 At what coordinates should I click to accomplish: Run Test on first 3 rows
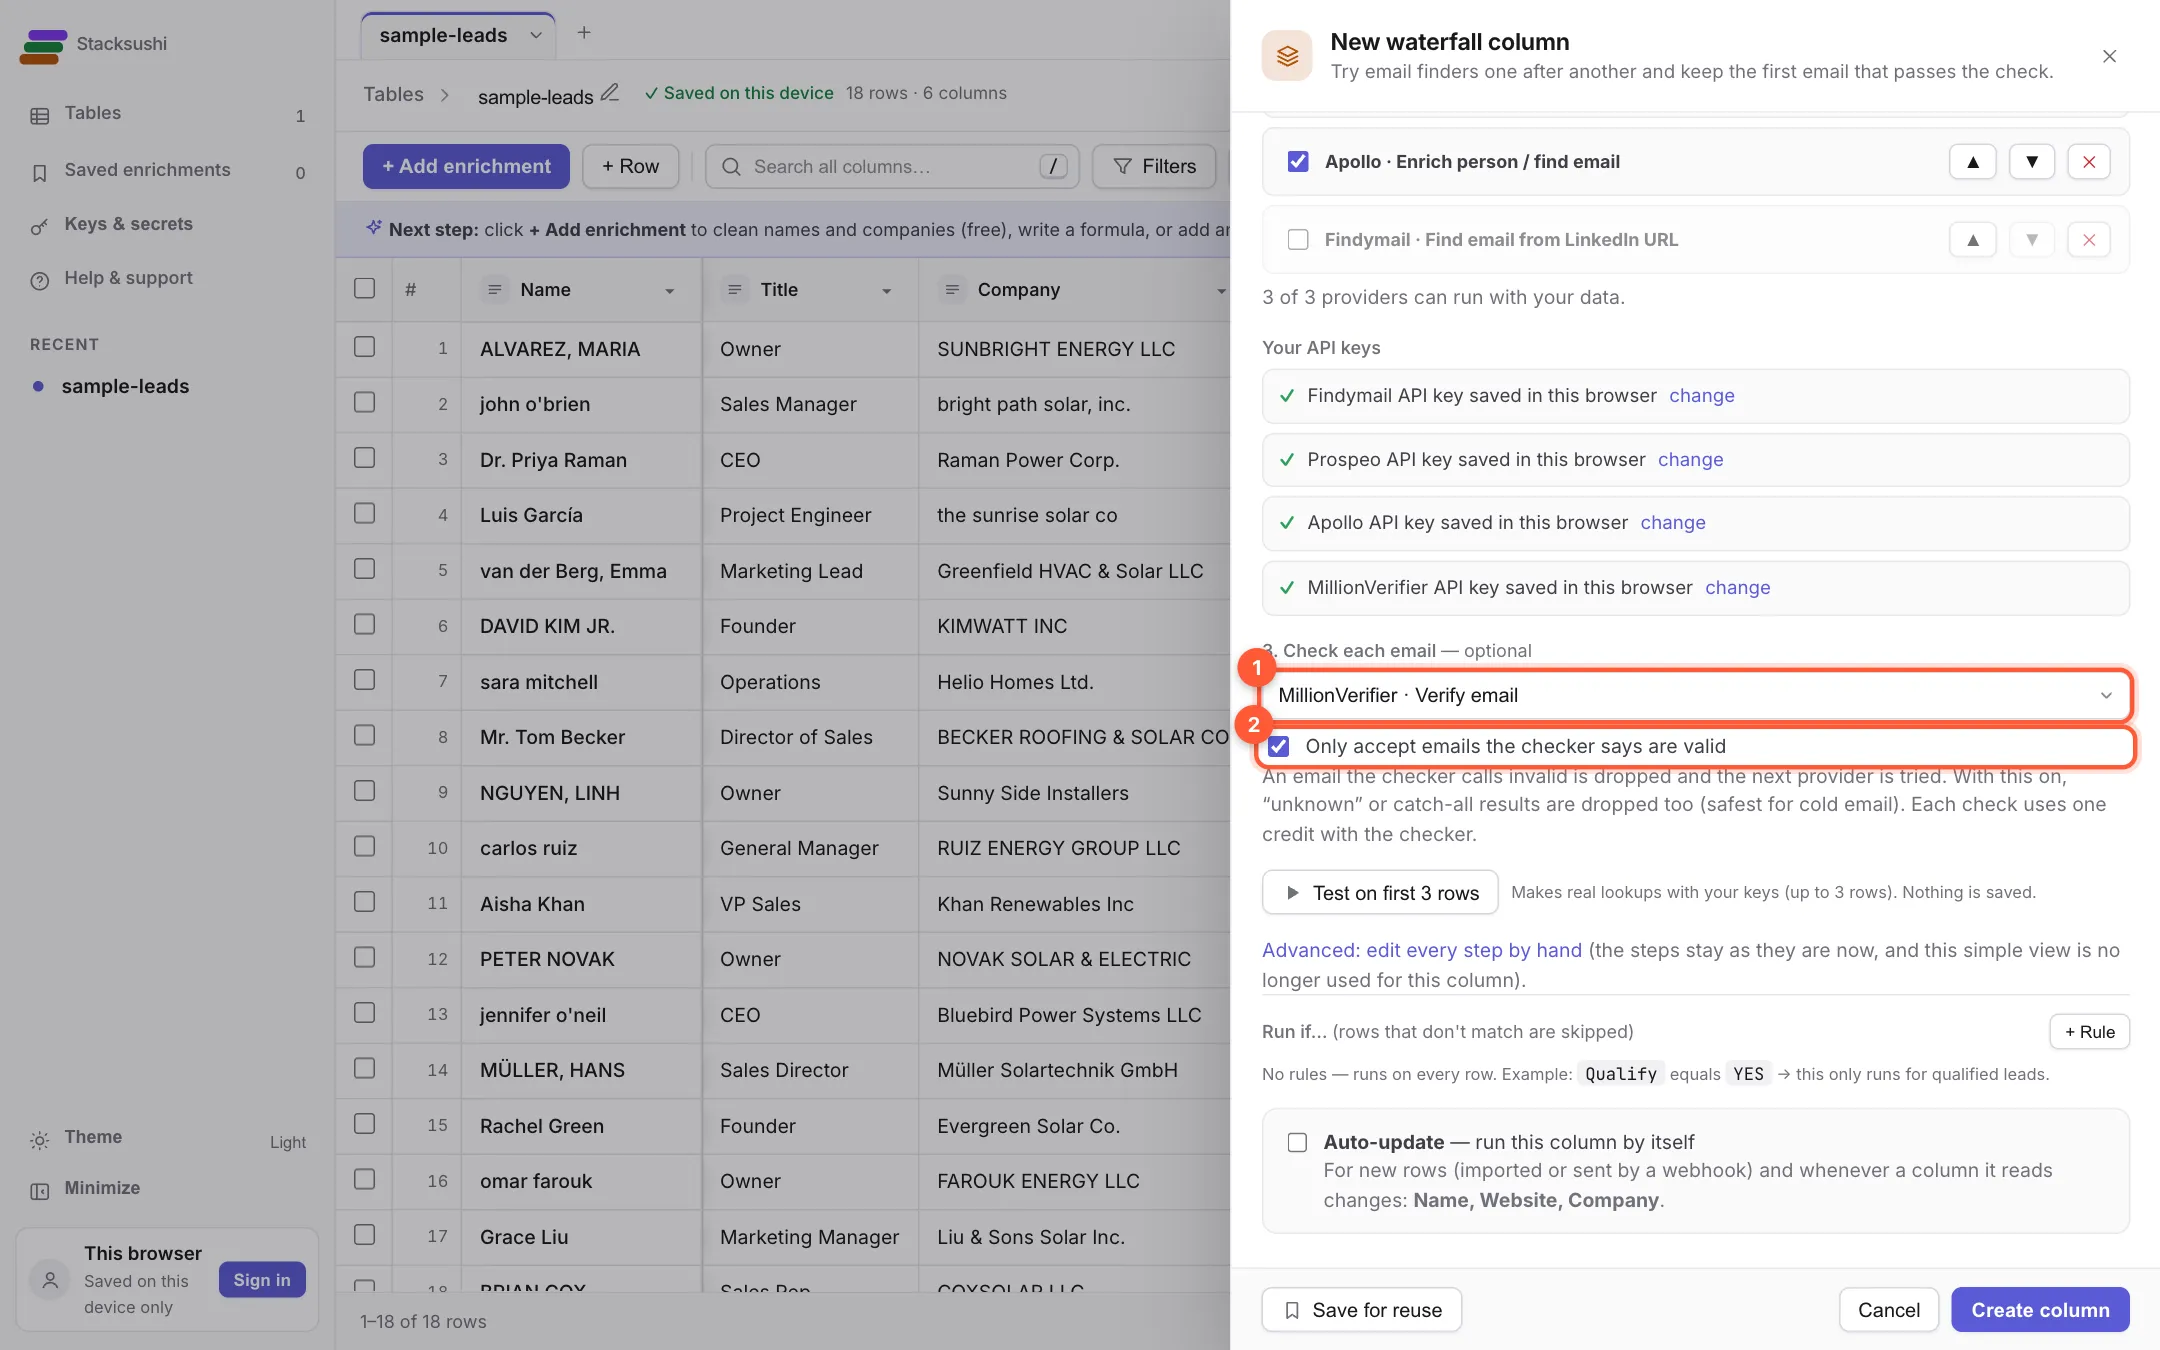[x=1380, y=893]
